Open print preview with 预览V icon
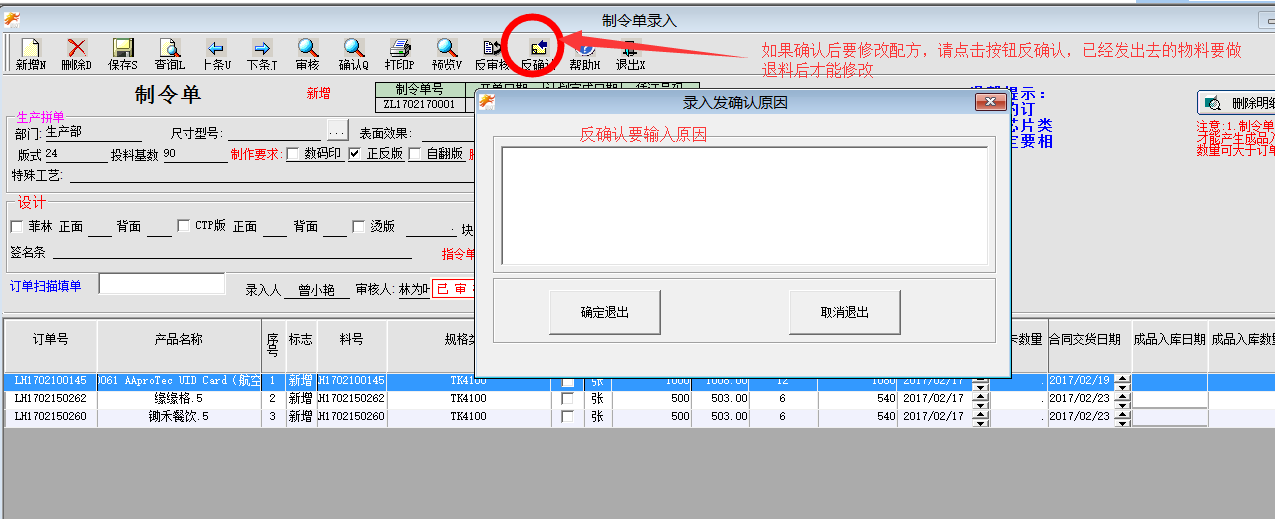Screen dimensions: 1275x519 pyautogui.click(x=447, y=55)
